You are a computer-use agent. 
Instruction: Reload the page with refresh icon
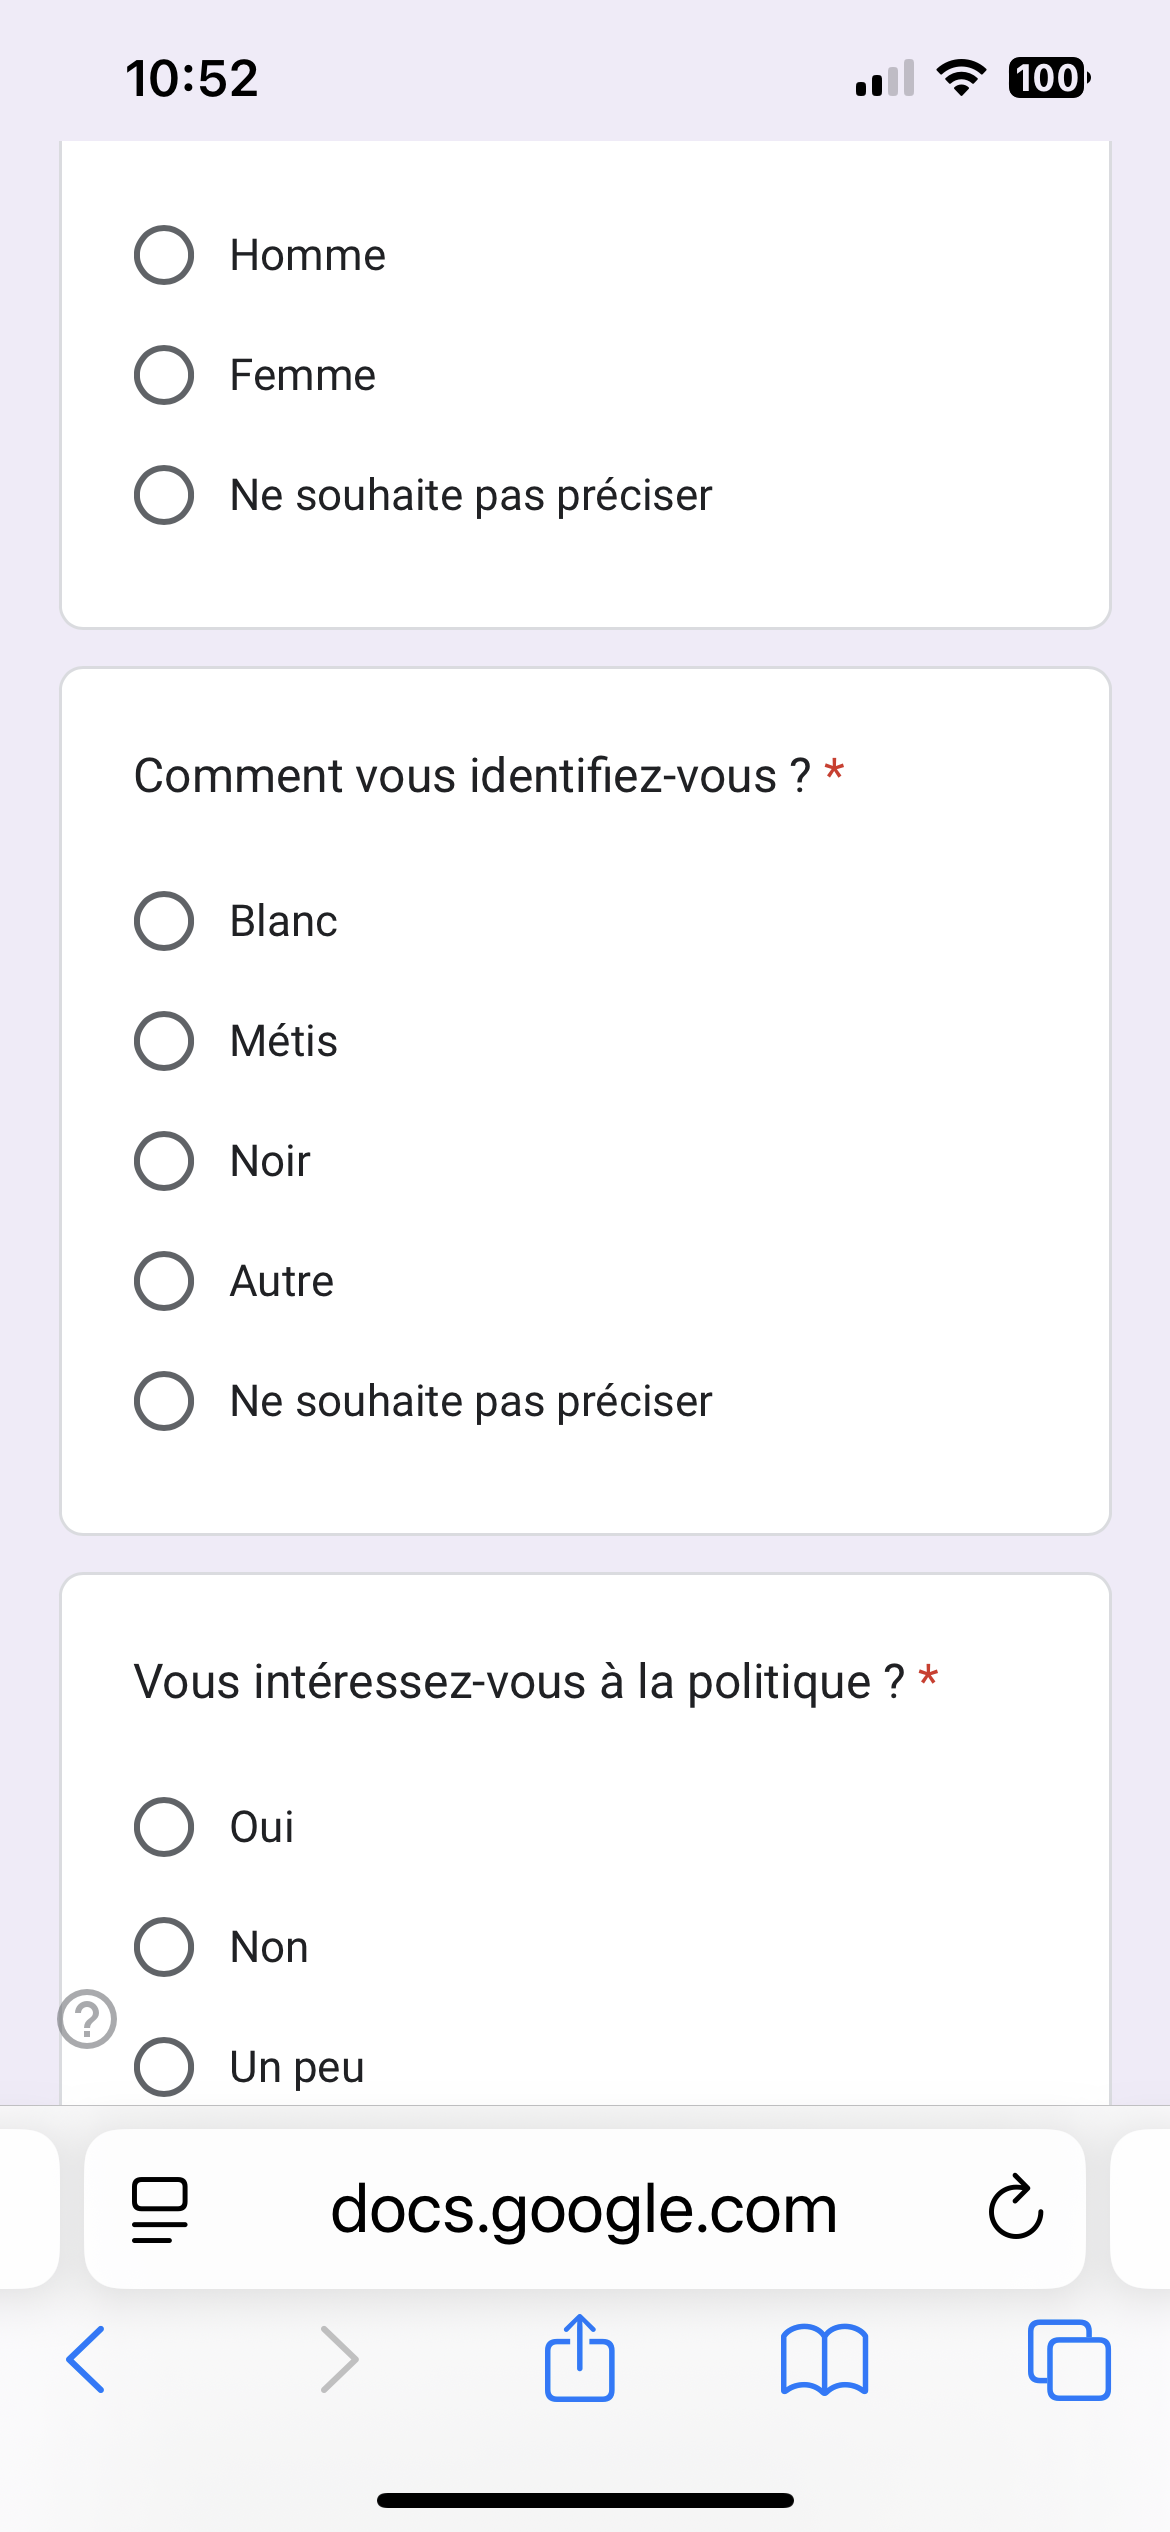pos(1015,2208)
